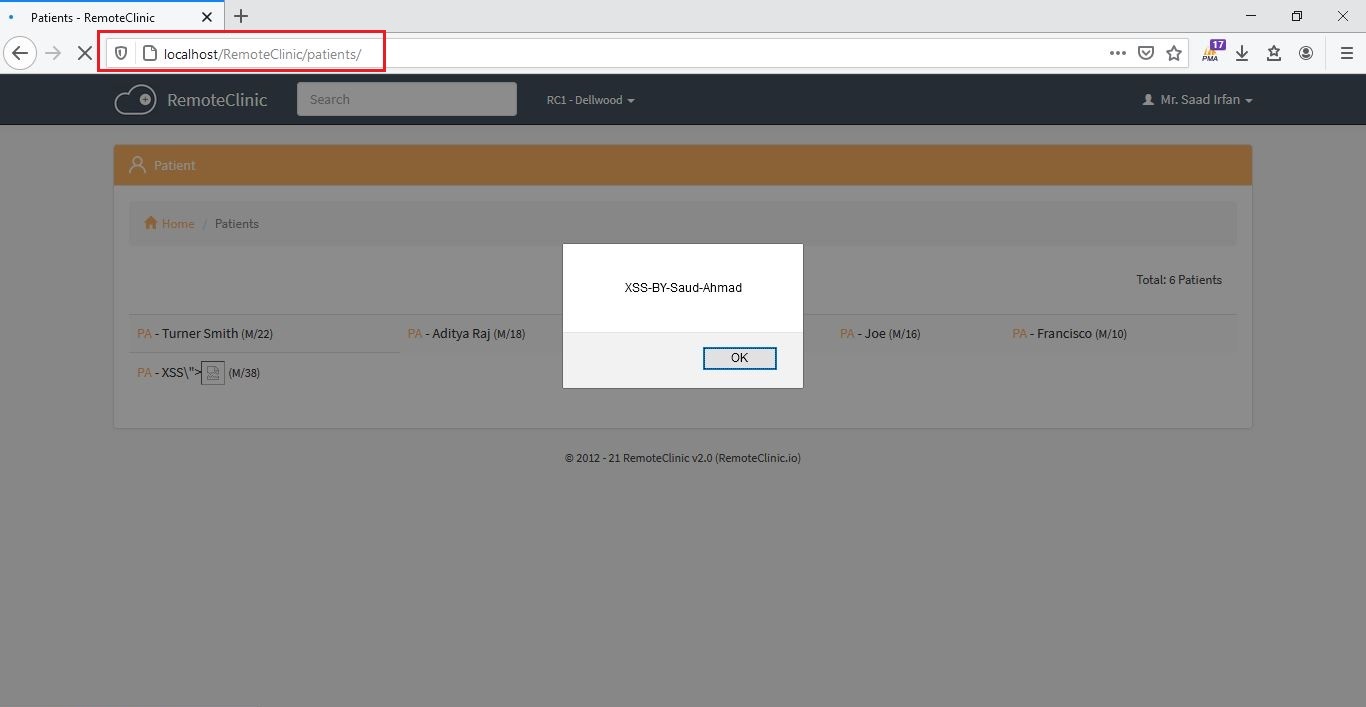Click the Patient header person icon
1366x707 pixels.
point(137,164)
